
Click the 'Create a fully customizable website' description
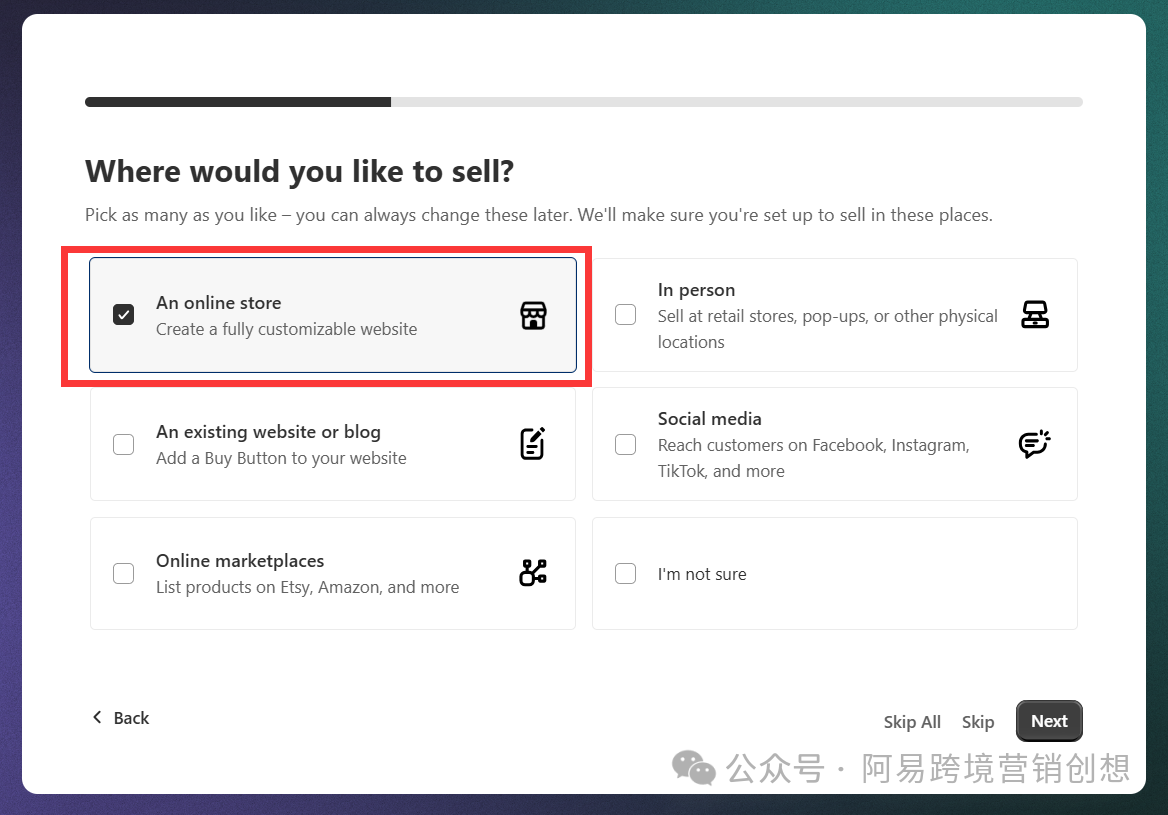286,329
